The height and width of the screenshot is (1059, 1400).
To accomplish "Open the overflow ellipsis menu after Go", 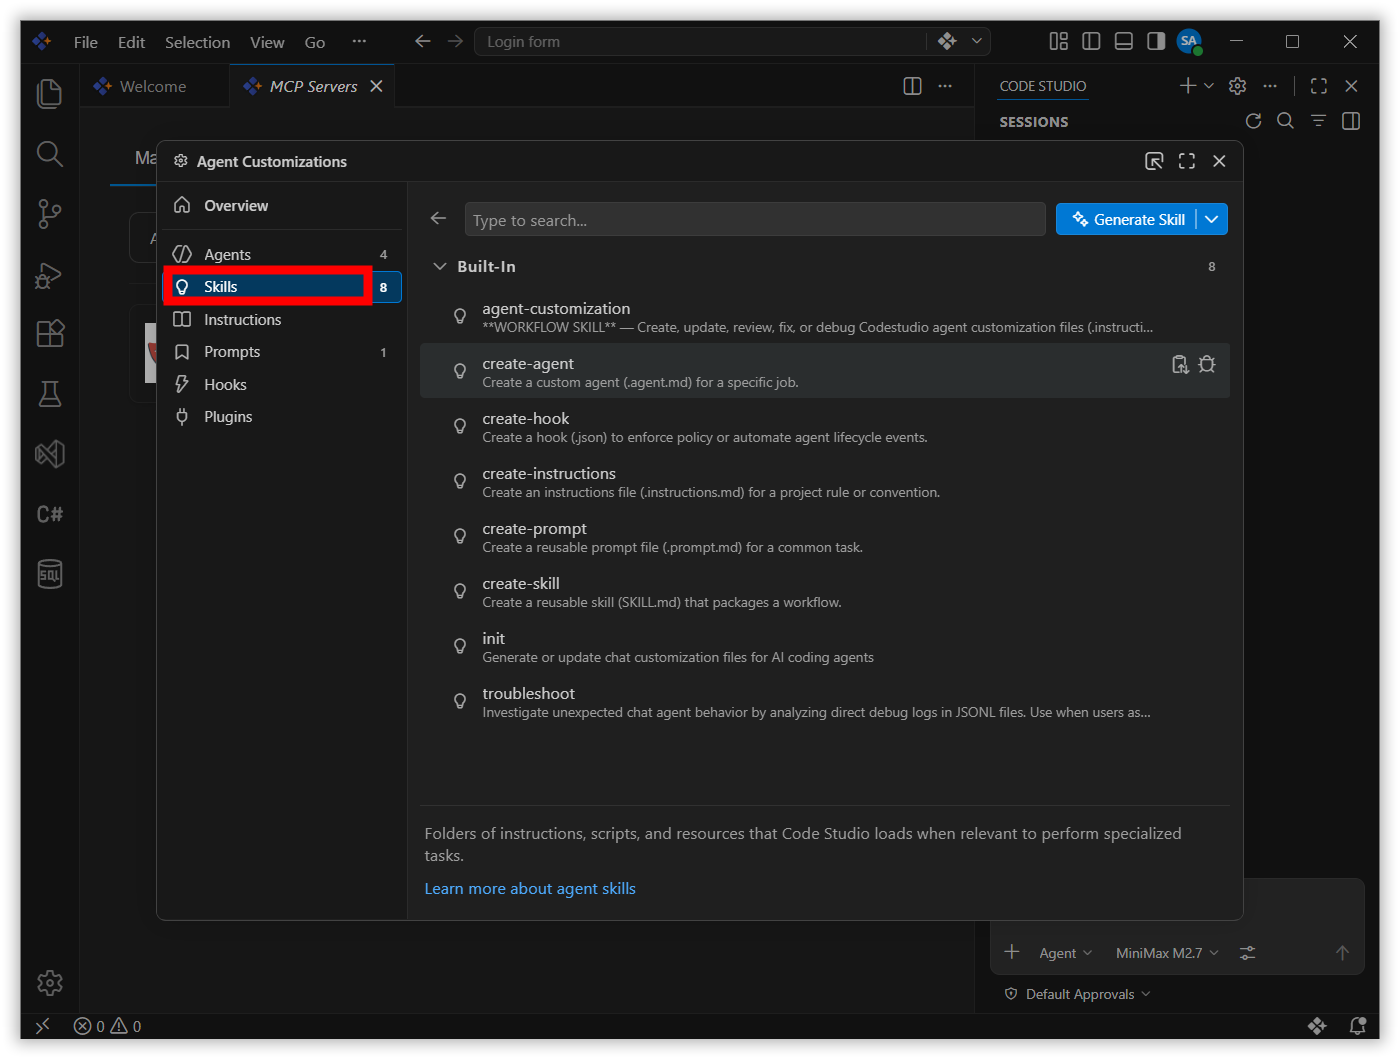I will [359, 41].
